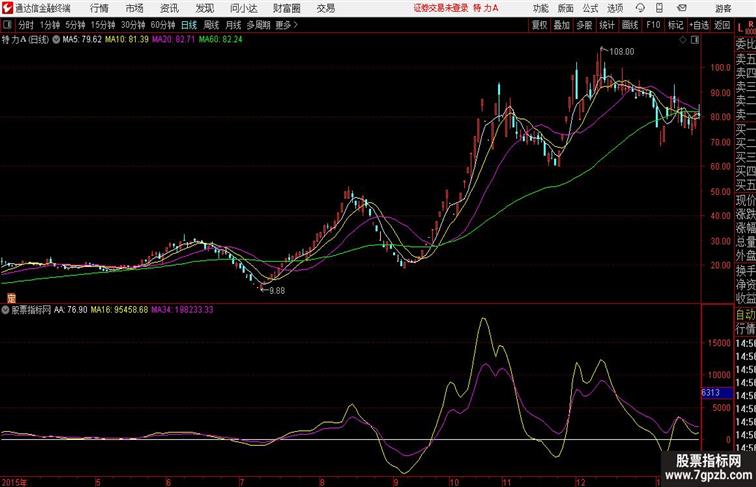The image size is (756, 487).
Task: Click the 108.00 high price label
Action: point(622,52)
